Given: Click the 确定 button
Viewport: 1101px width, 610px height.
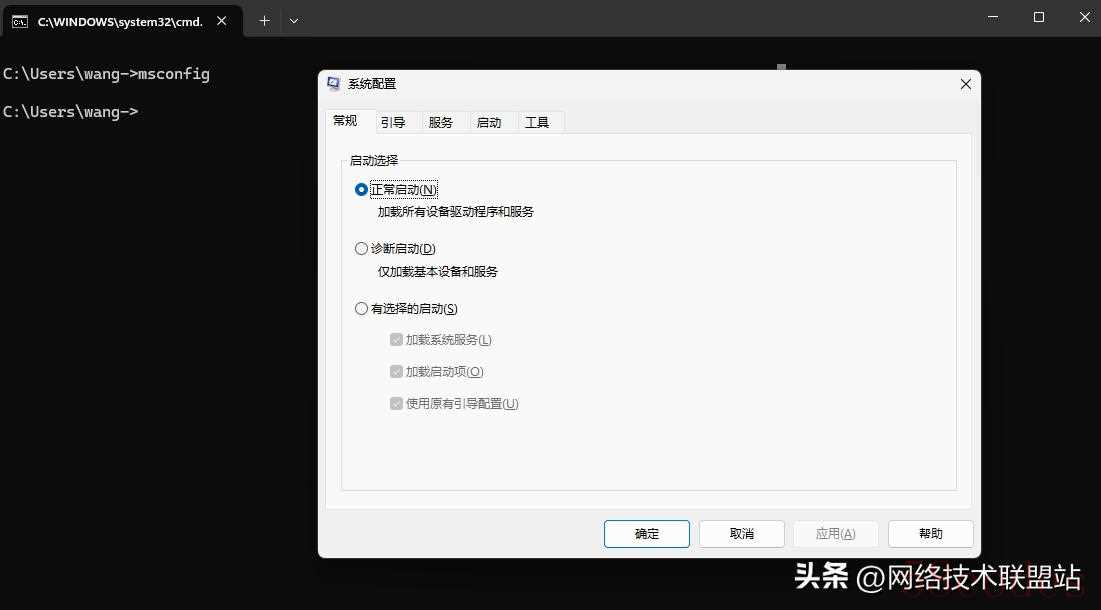Looking at the screenshot, I should tap(646, 534).
